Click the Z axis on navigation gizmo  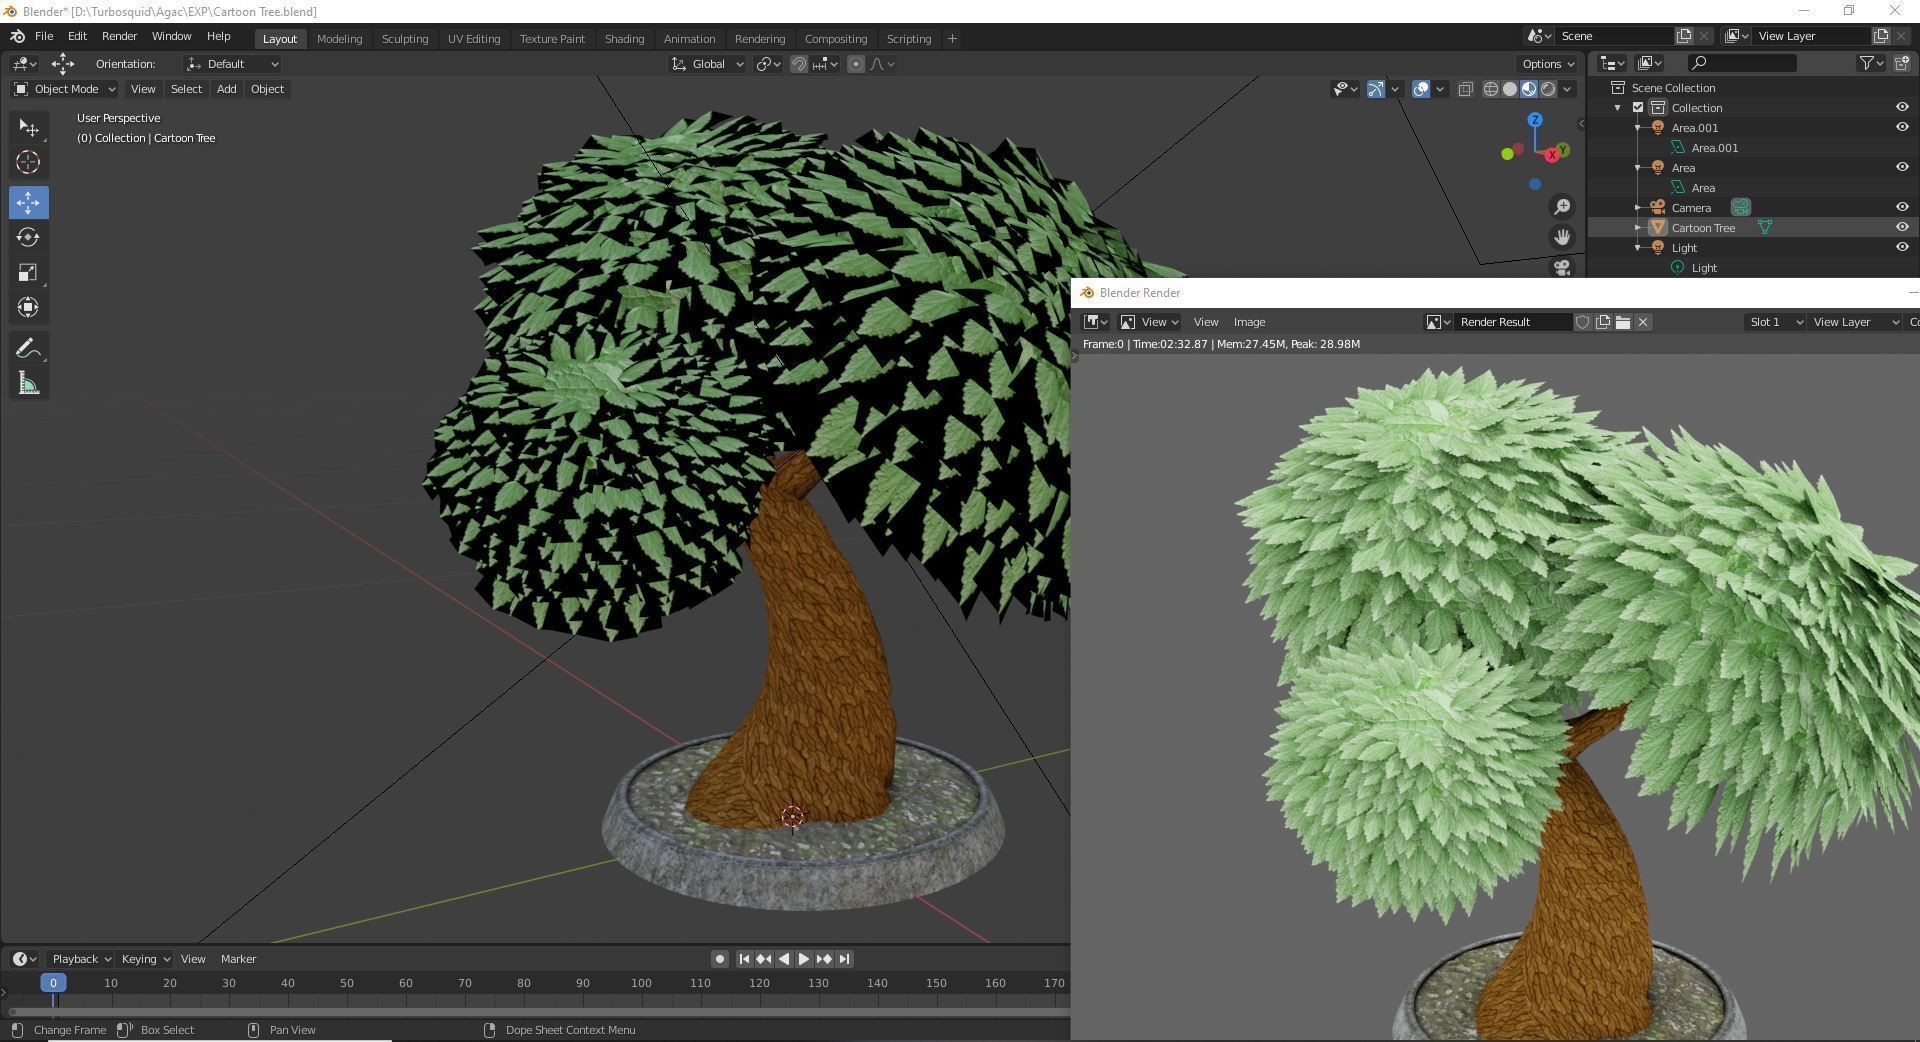tap(1535, 120)
